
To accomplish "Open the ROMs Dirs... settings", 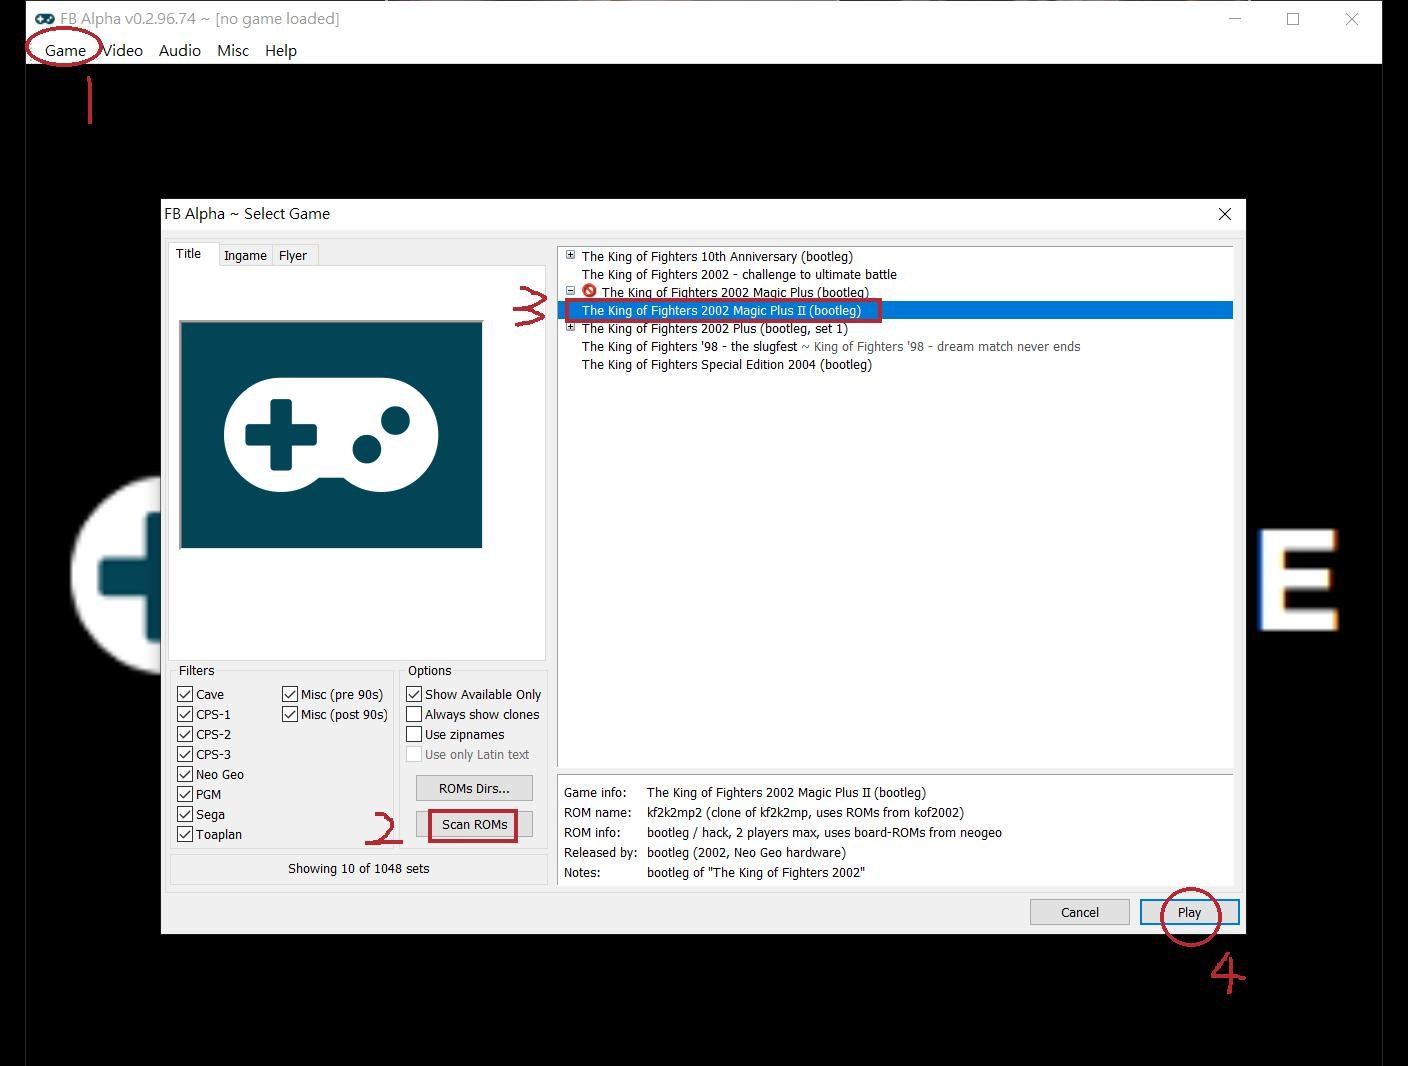I will 474,789.
